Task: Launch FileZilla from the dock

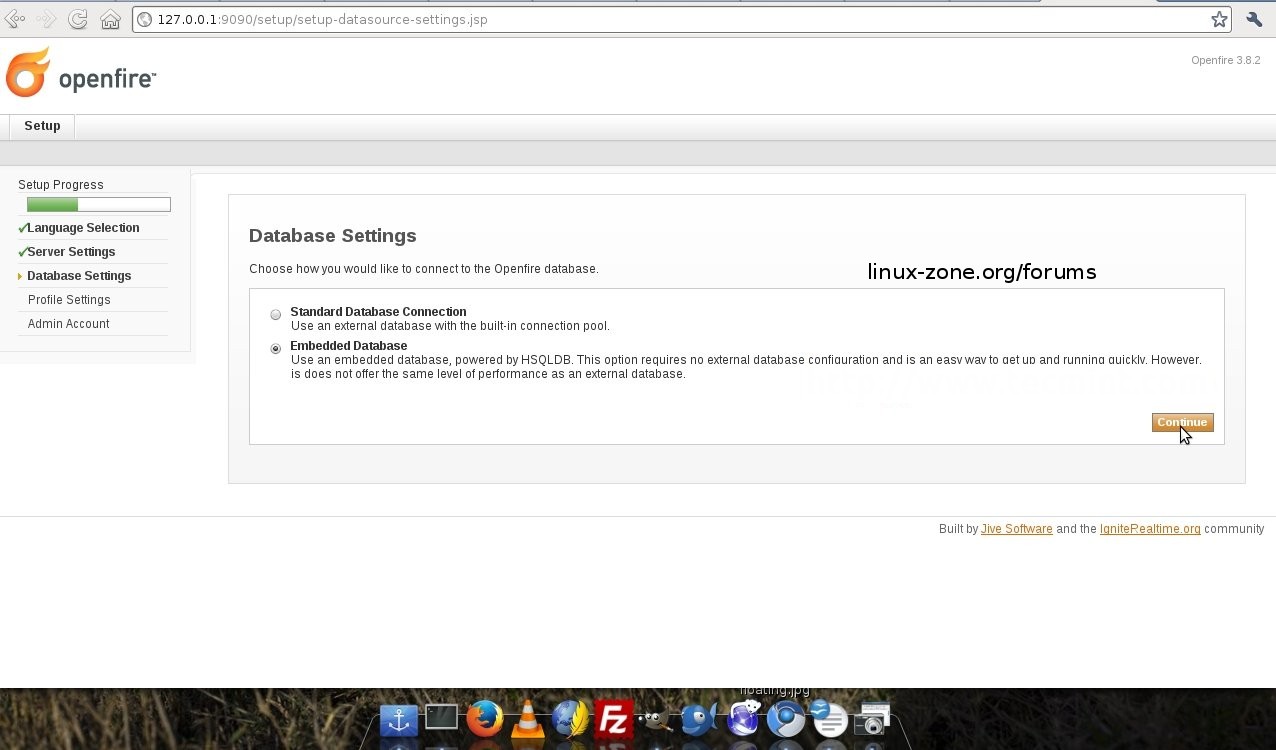Action: 613,719
